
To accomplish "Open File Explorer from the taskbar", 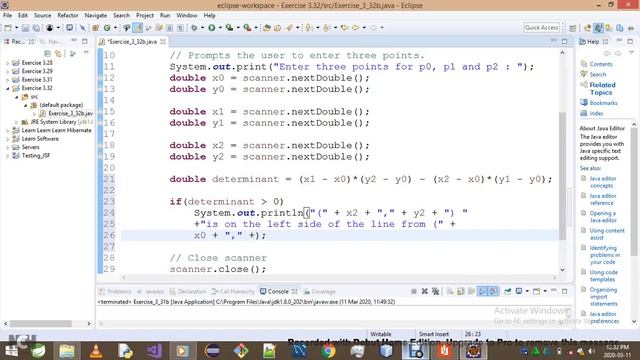I will click(67, 351).
